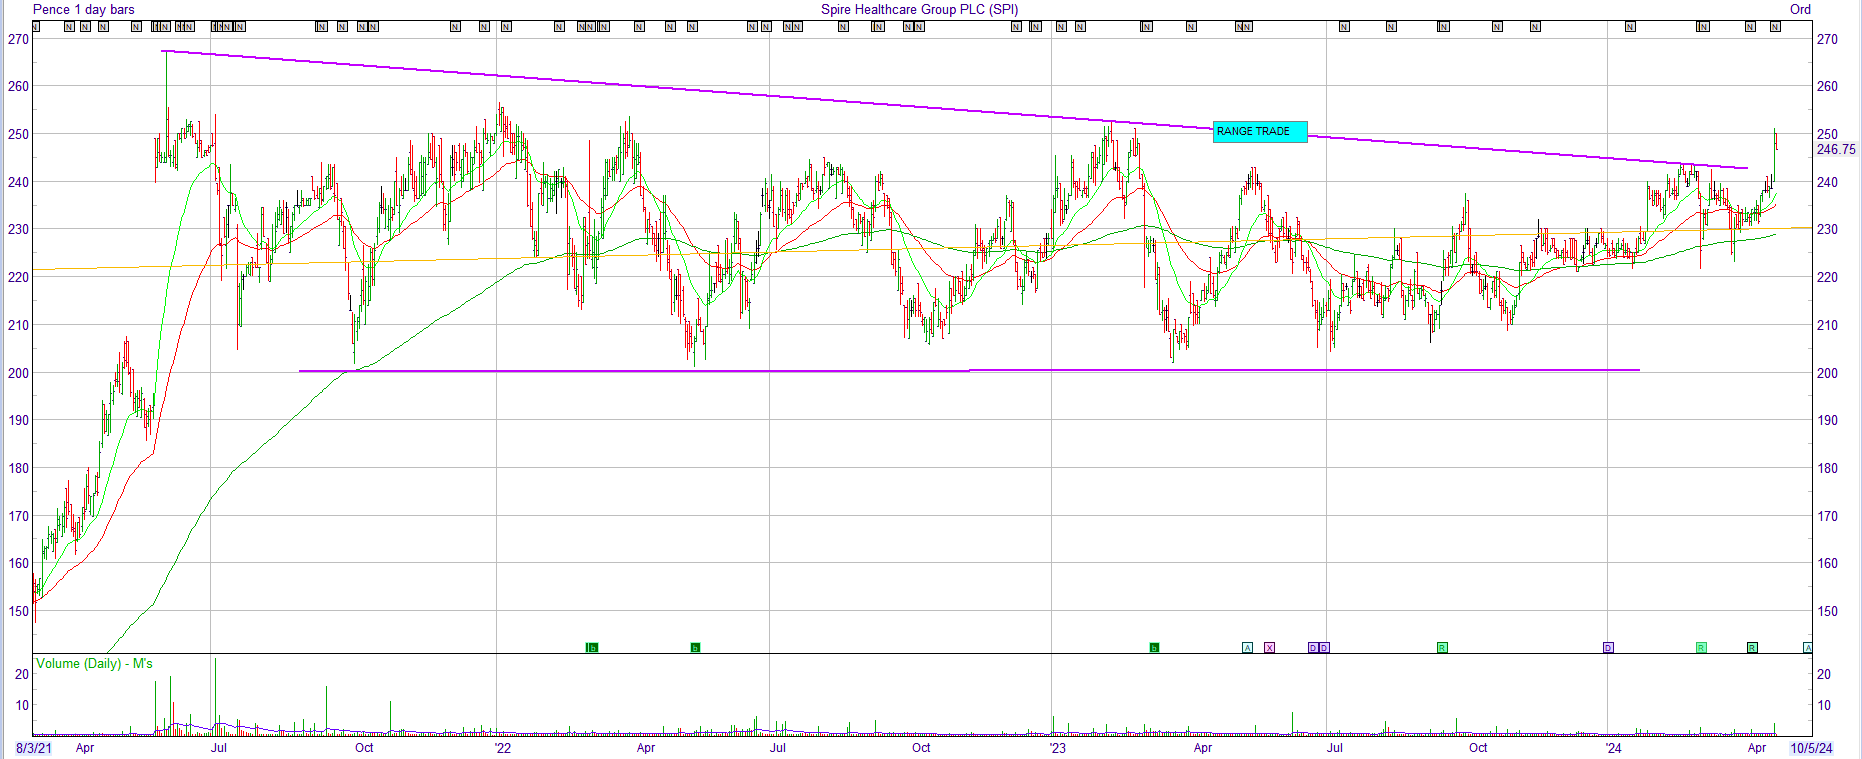This screenshot has width=1862, height=759.
Task: Click the Volume (Daily) - M's label
Action: 94,663
